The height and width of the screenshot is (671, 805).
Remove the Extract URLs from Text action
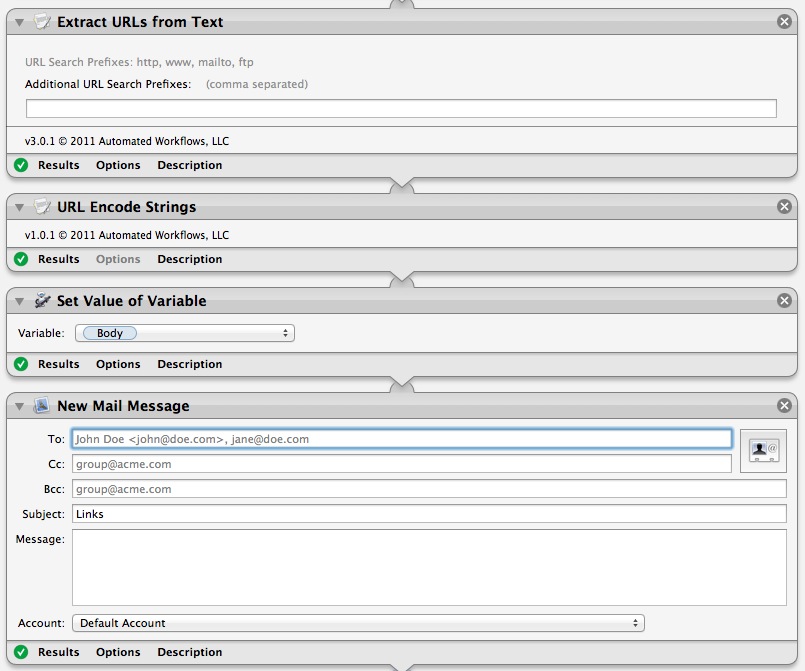click(786, 21)
